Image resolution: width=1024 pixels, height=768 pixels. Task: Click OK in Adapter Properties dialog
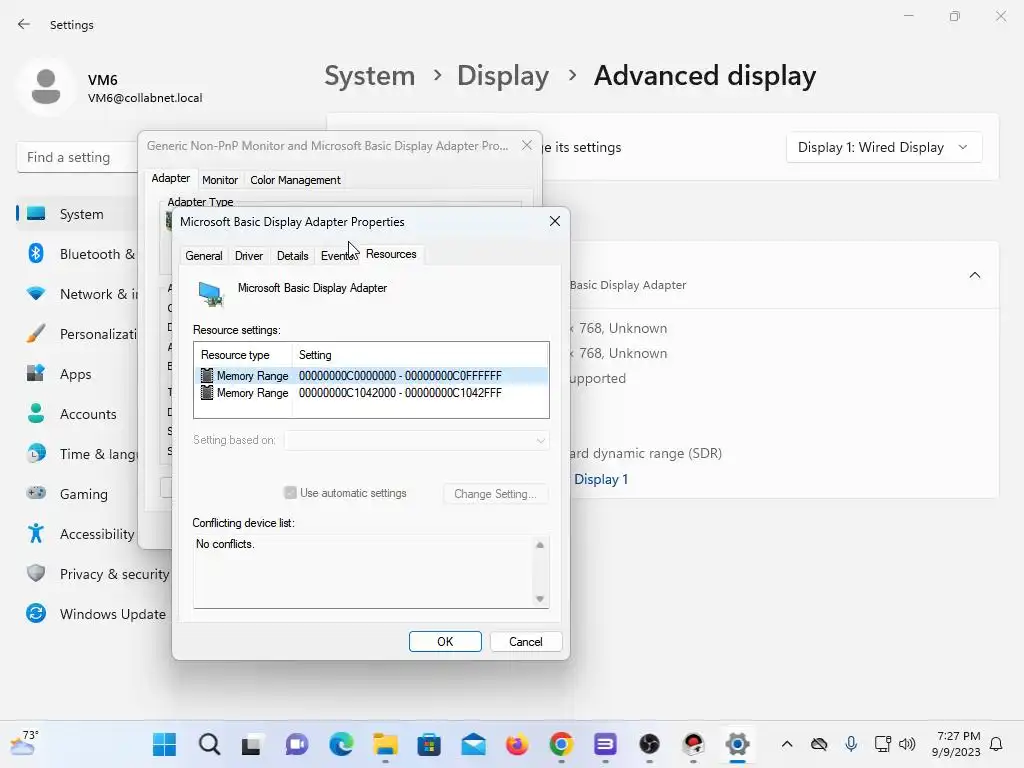(445, 641)
